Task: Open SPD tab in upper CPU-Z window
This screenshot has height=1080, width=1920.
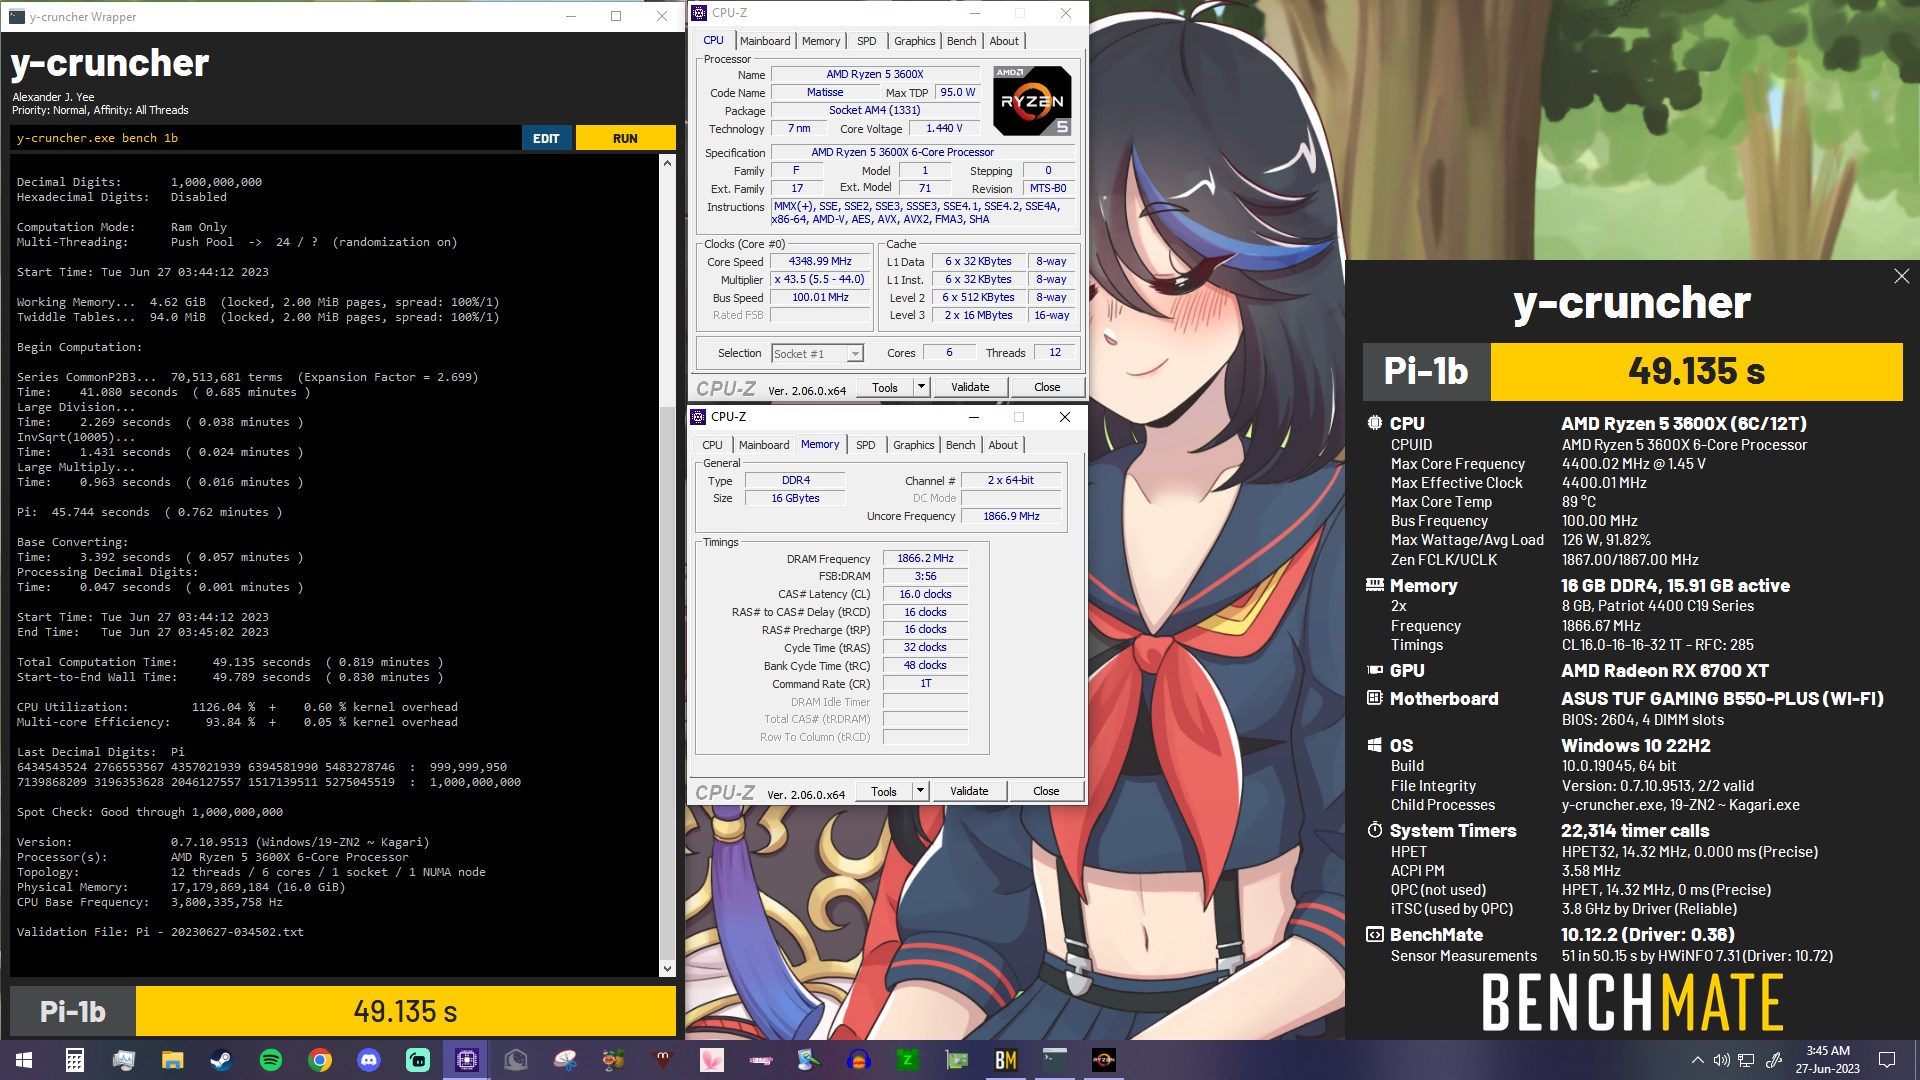Action: (x=867, y=41)
